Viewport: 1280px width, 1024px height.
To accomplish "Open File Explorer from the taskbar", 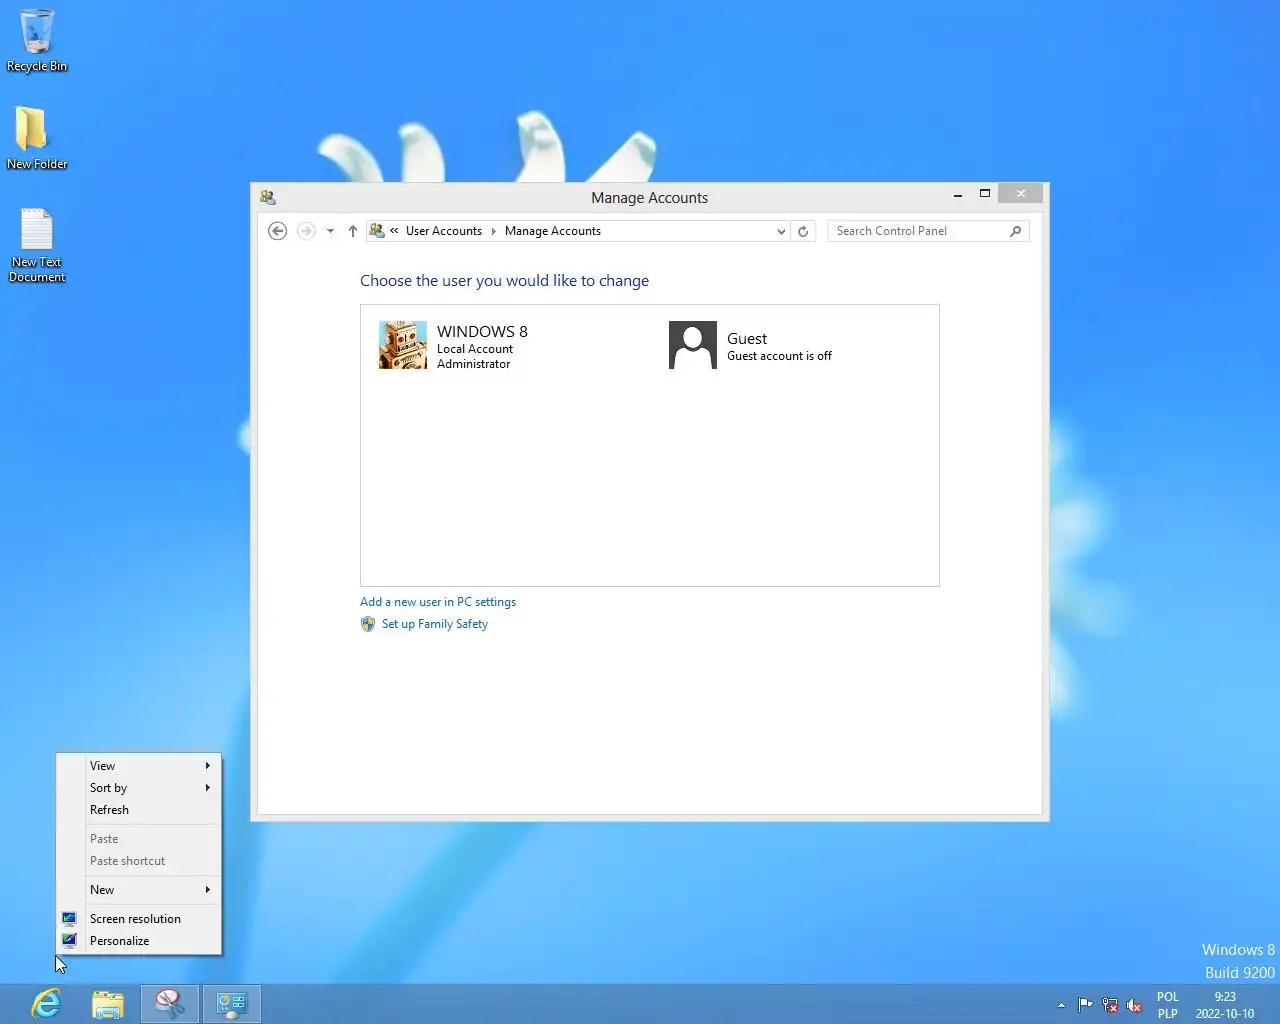I will [108, 1003].
